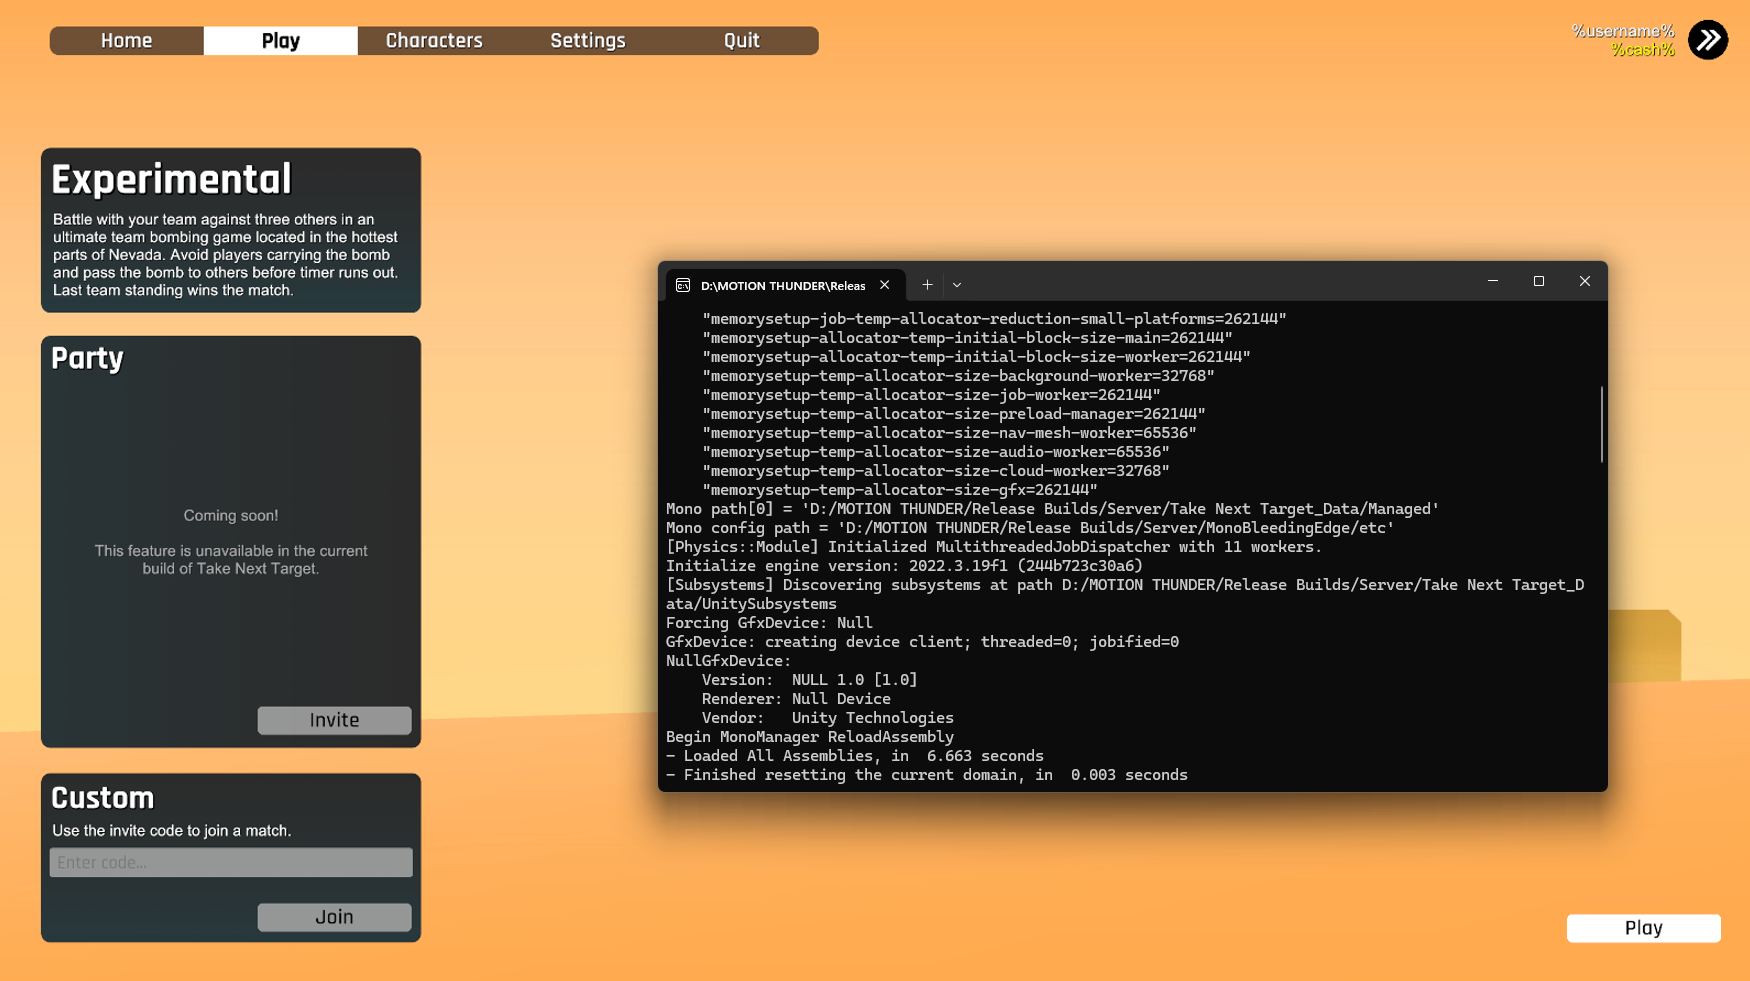Close the terminal window
1750x981 pixels.
tap(1584, 282)
